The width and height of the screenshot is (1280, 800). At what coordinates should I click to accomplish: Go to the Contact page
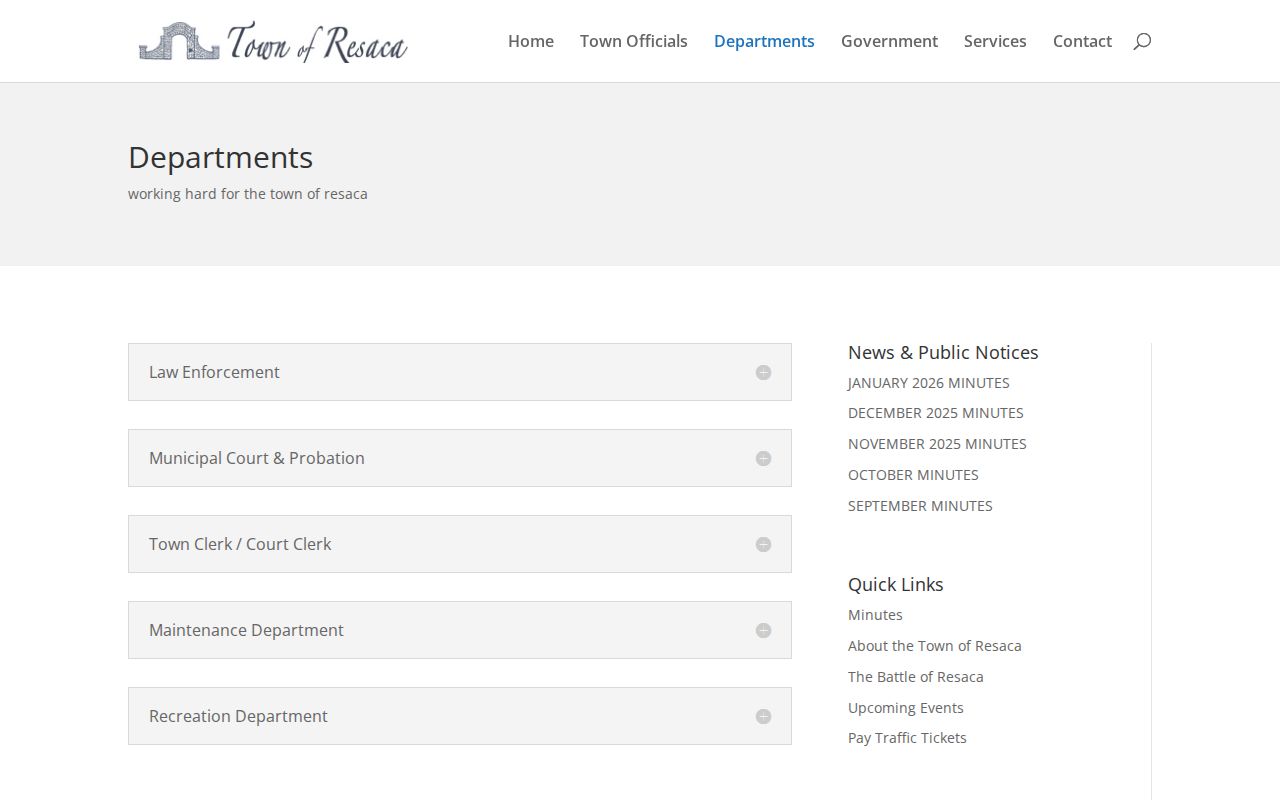(x=1082, y=41)
